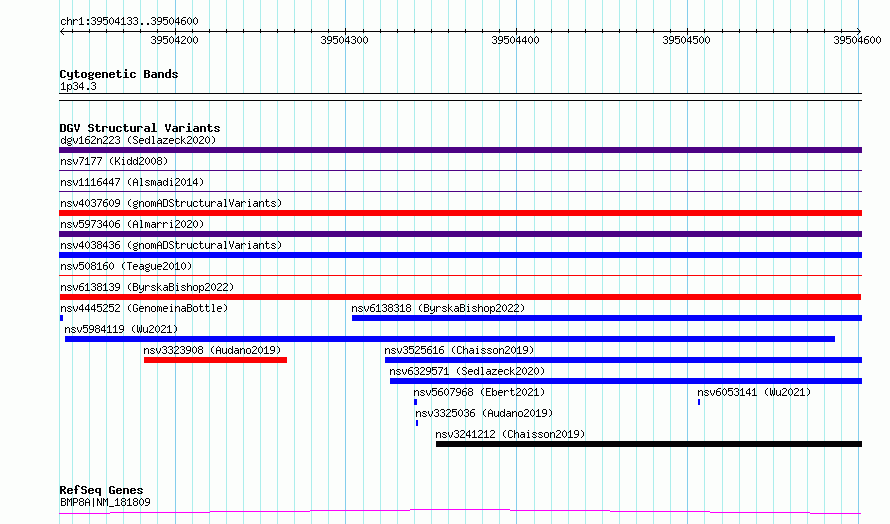This screenshot has height=524, width=890.
Task: Select the long blue bar under nsv5984119
Action: (450, 339)
